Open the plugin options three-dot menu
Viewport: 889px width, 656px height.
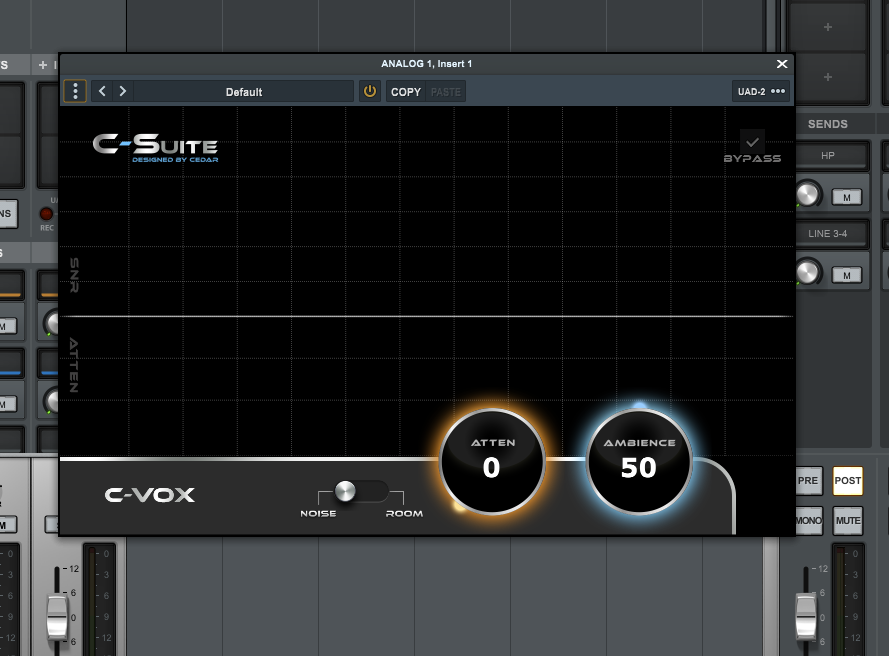tap(75, 91)
